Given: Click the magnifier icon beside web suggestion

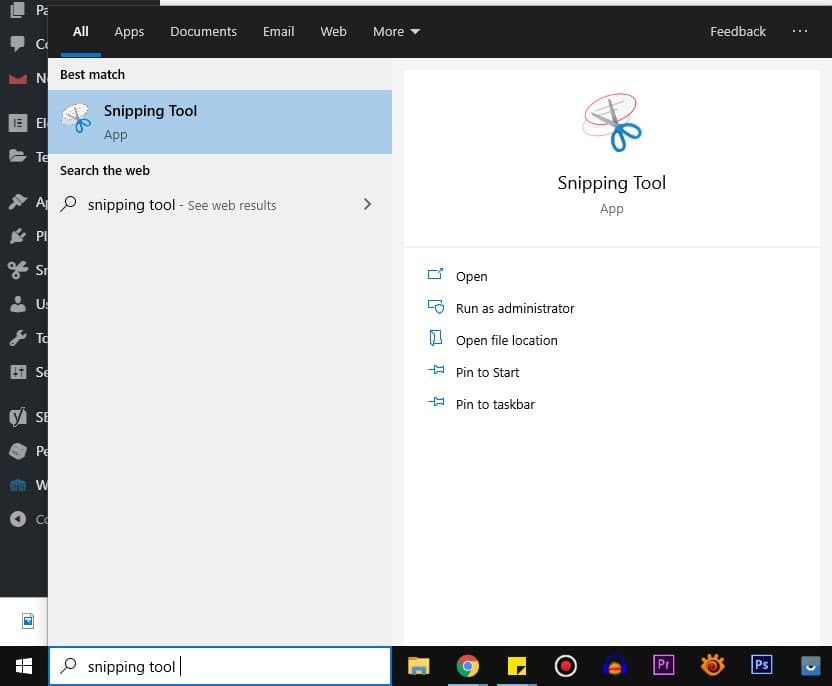Looking at the screenshot, I should point(68,204).
